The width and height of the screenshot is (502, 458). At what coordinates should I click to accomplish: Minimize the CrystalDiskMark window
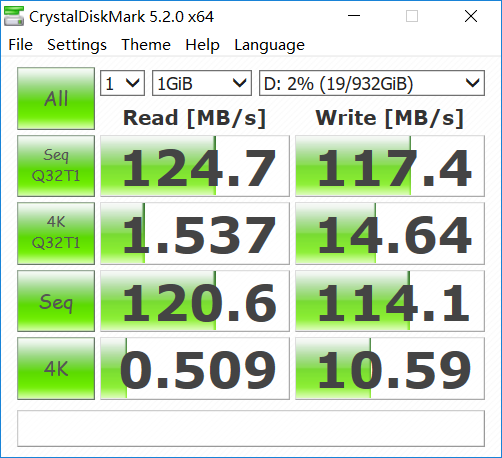click(354, 16)
